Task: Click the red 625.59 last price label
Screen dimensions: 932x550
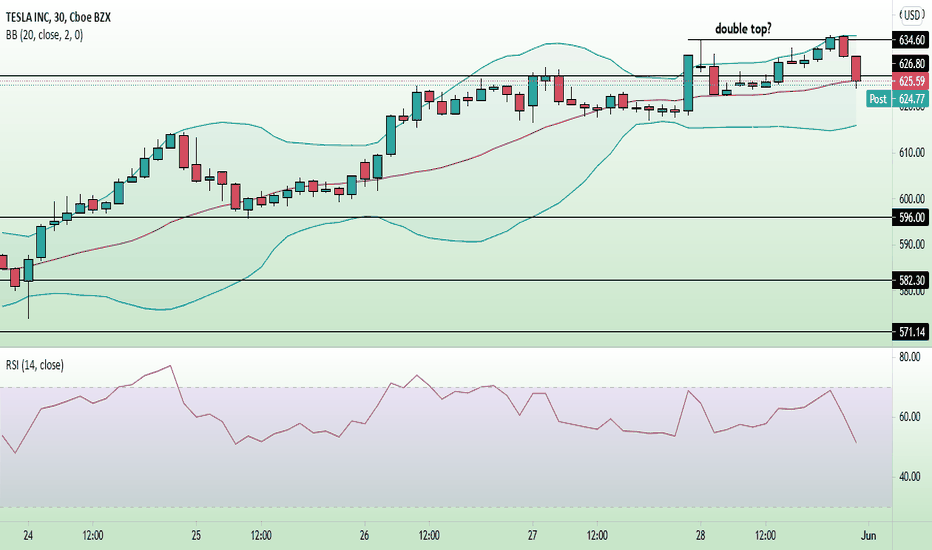Action: (912, 81)
